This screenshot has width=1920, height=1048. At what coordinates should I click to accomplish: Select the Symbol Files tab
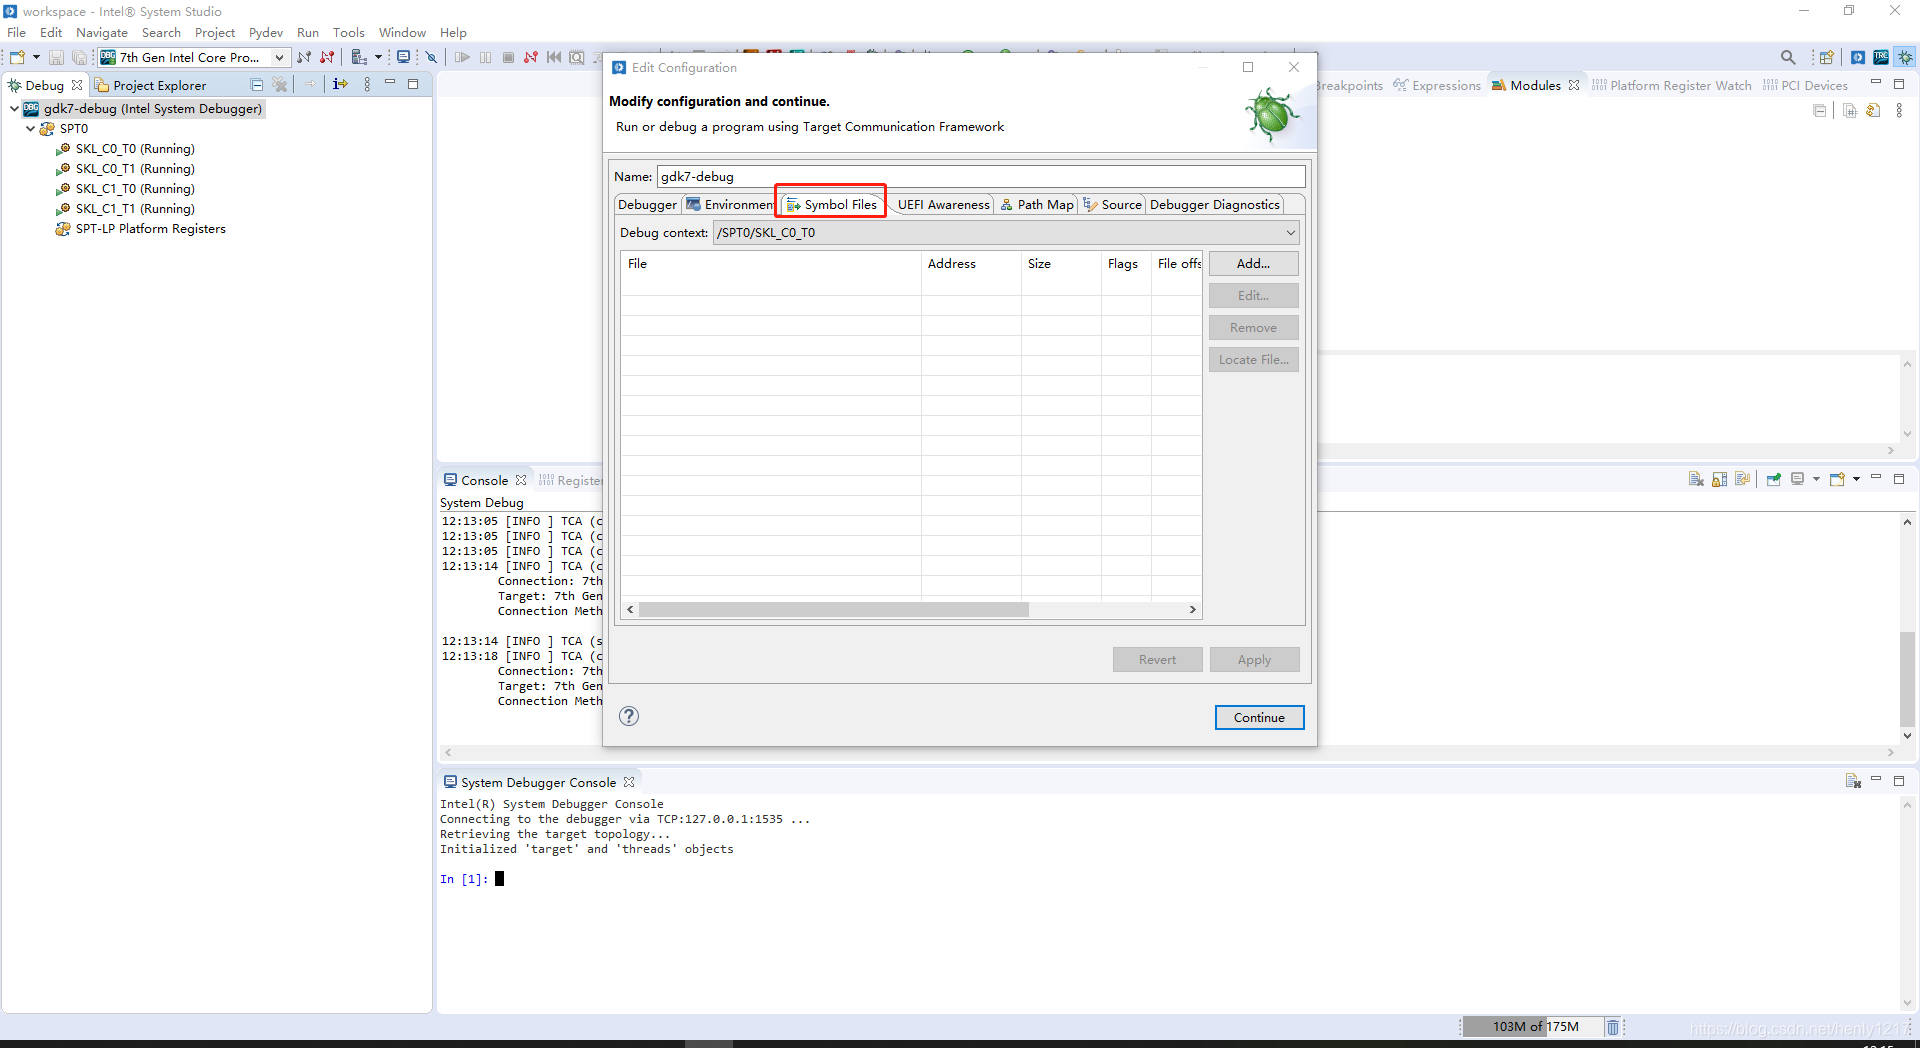831,204
